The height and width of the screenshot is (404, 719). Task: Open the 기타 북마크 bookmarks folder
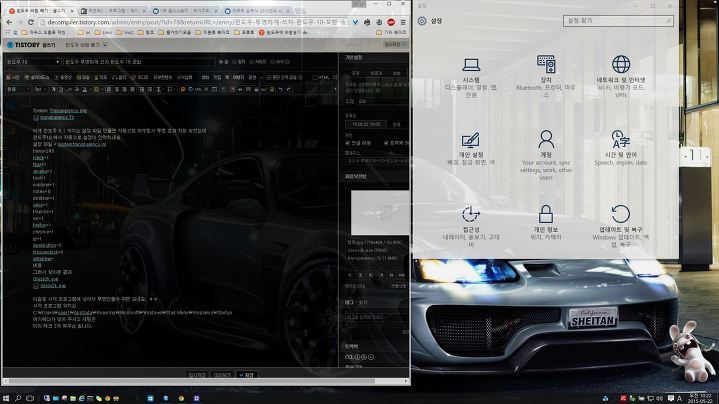[391, 33]
